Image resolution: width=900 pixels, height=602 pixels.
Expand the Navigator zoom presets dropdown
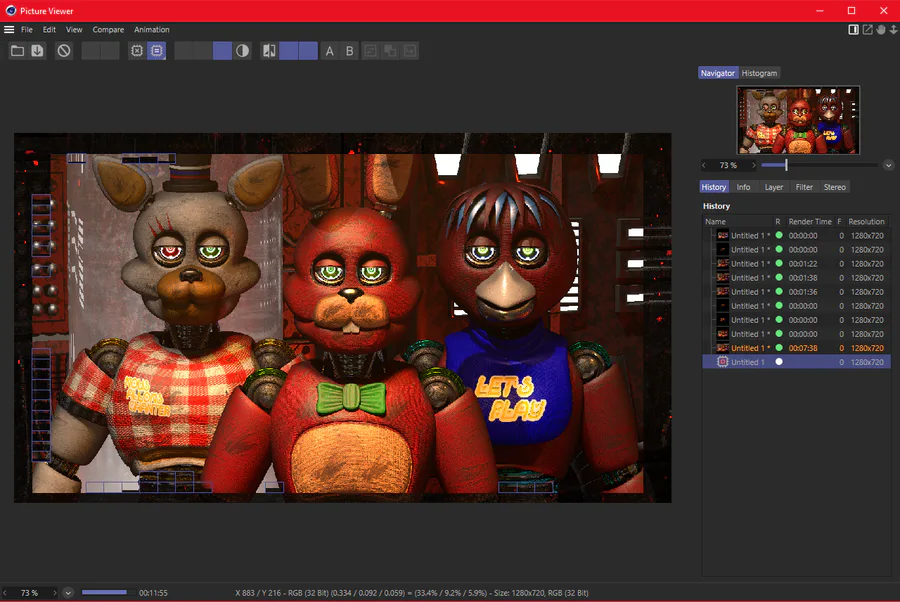pyautogui.click(x=889, y=165)
